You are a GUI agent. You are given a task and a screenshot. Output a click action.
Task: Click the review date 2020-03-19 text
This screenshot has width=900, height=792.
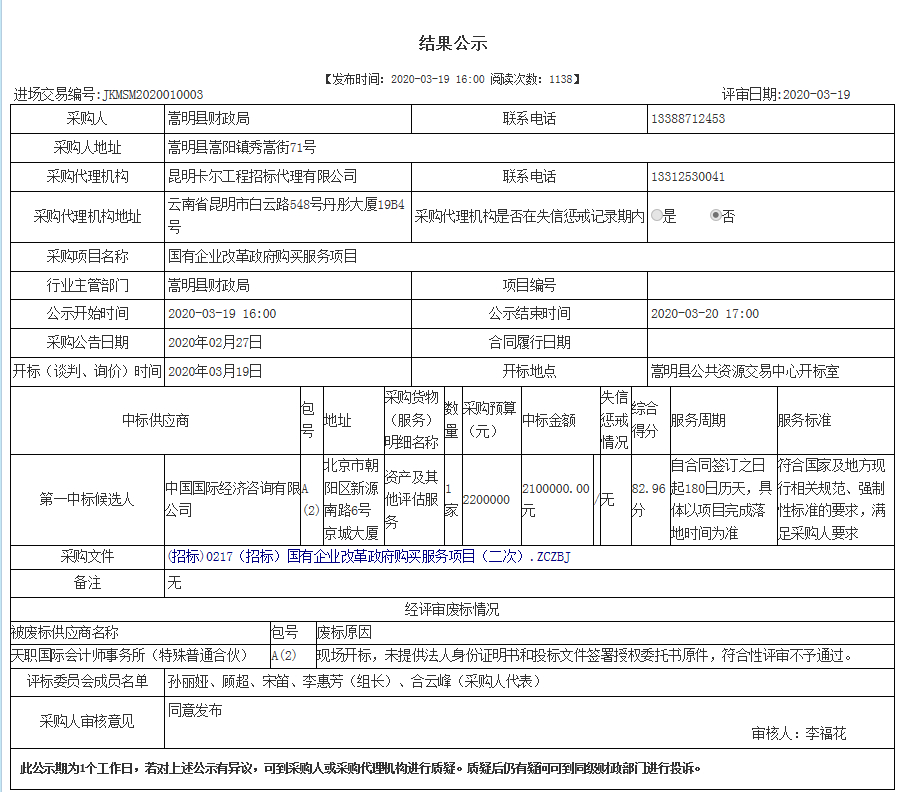815,95
